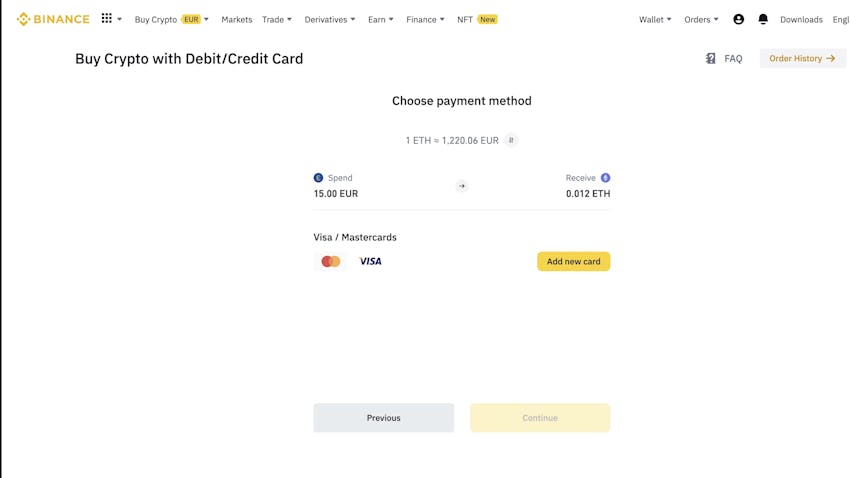Open the apps grid menu icon
The height and width of the screenshot is (478, 850).
click(x=107, y=18)
